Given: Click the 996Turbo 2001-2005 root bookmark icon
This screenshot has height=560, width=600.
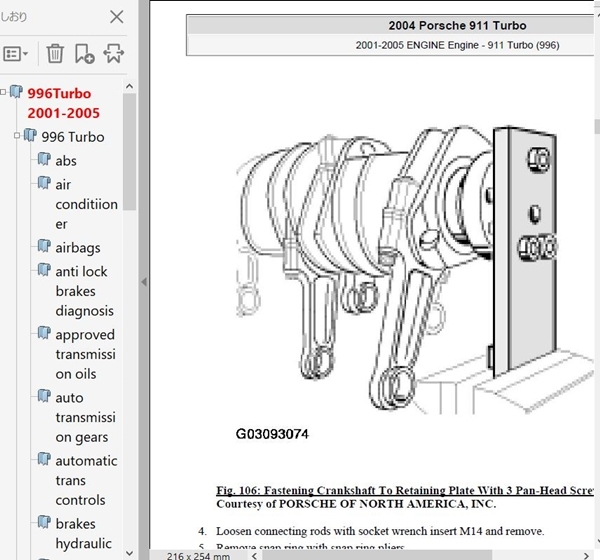Looking at the screenshot, I should pos(16,92).
